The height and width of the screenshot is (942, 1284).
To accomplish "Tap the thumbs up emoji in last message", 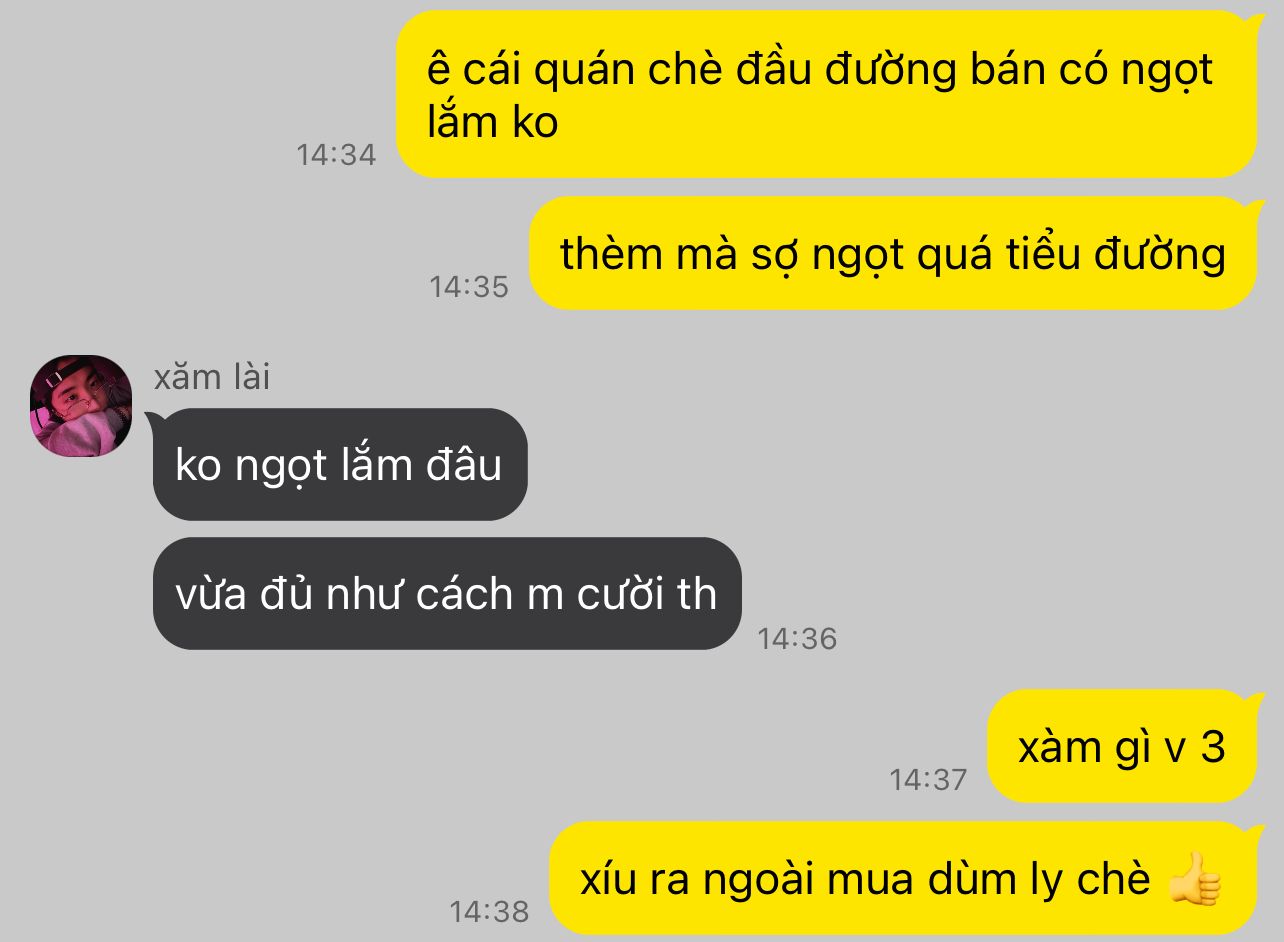I will click(1194, 880).
